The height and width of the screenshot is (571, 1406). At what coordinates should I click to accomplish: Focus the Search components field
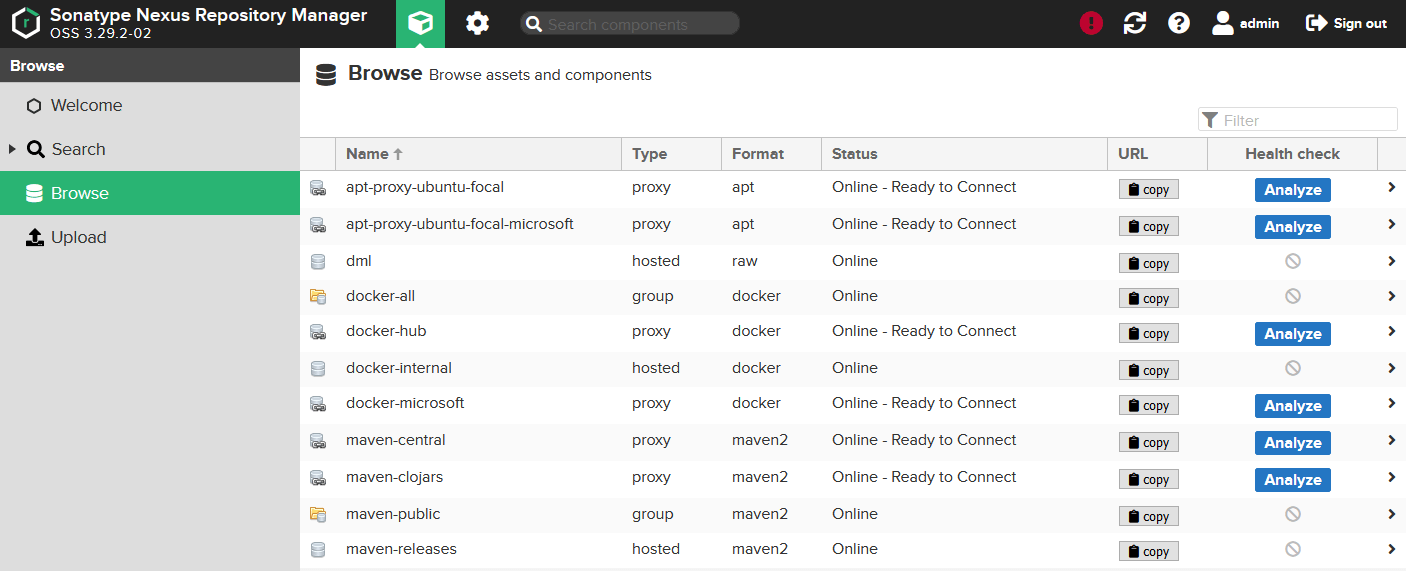point(630,24)
